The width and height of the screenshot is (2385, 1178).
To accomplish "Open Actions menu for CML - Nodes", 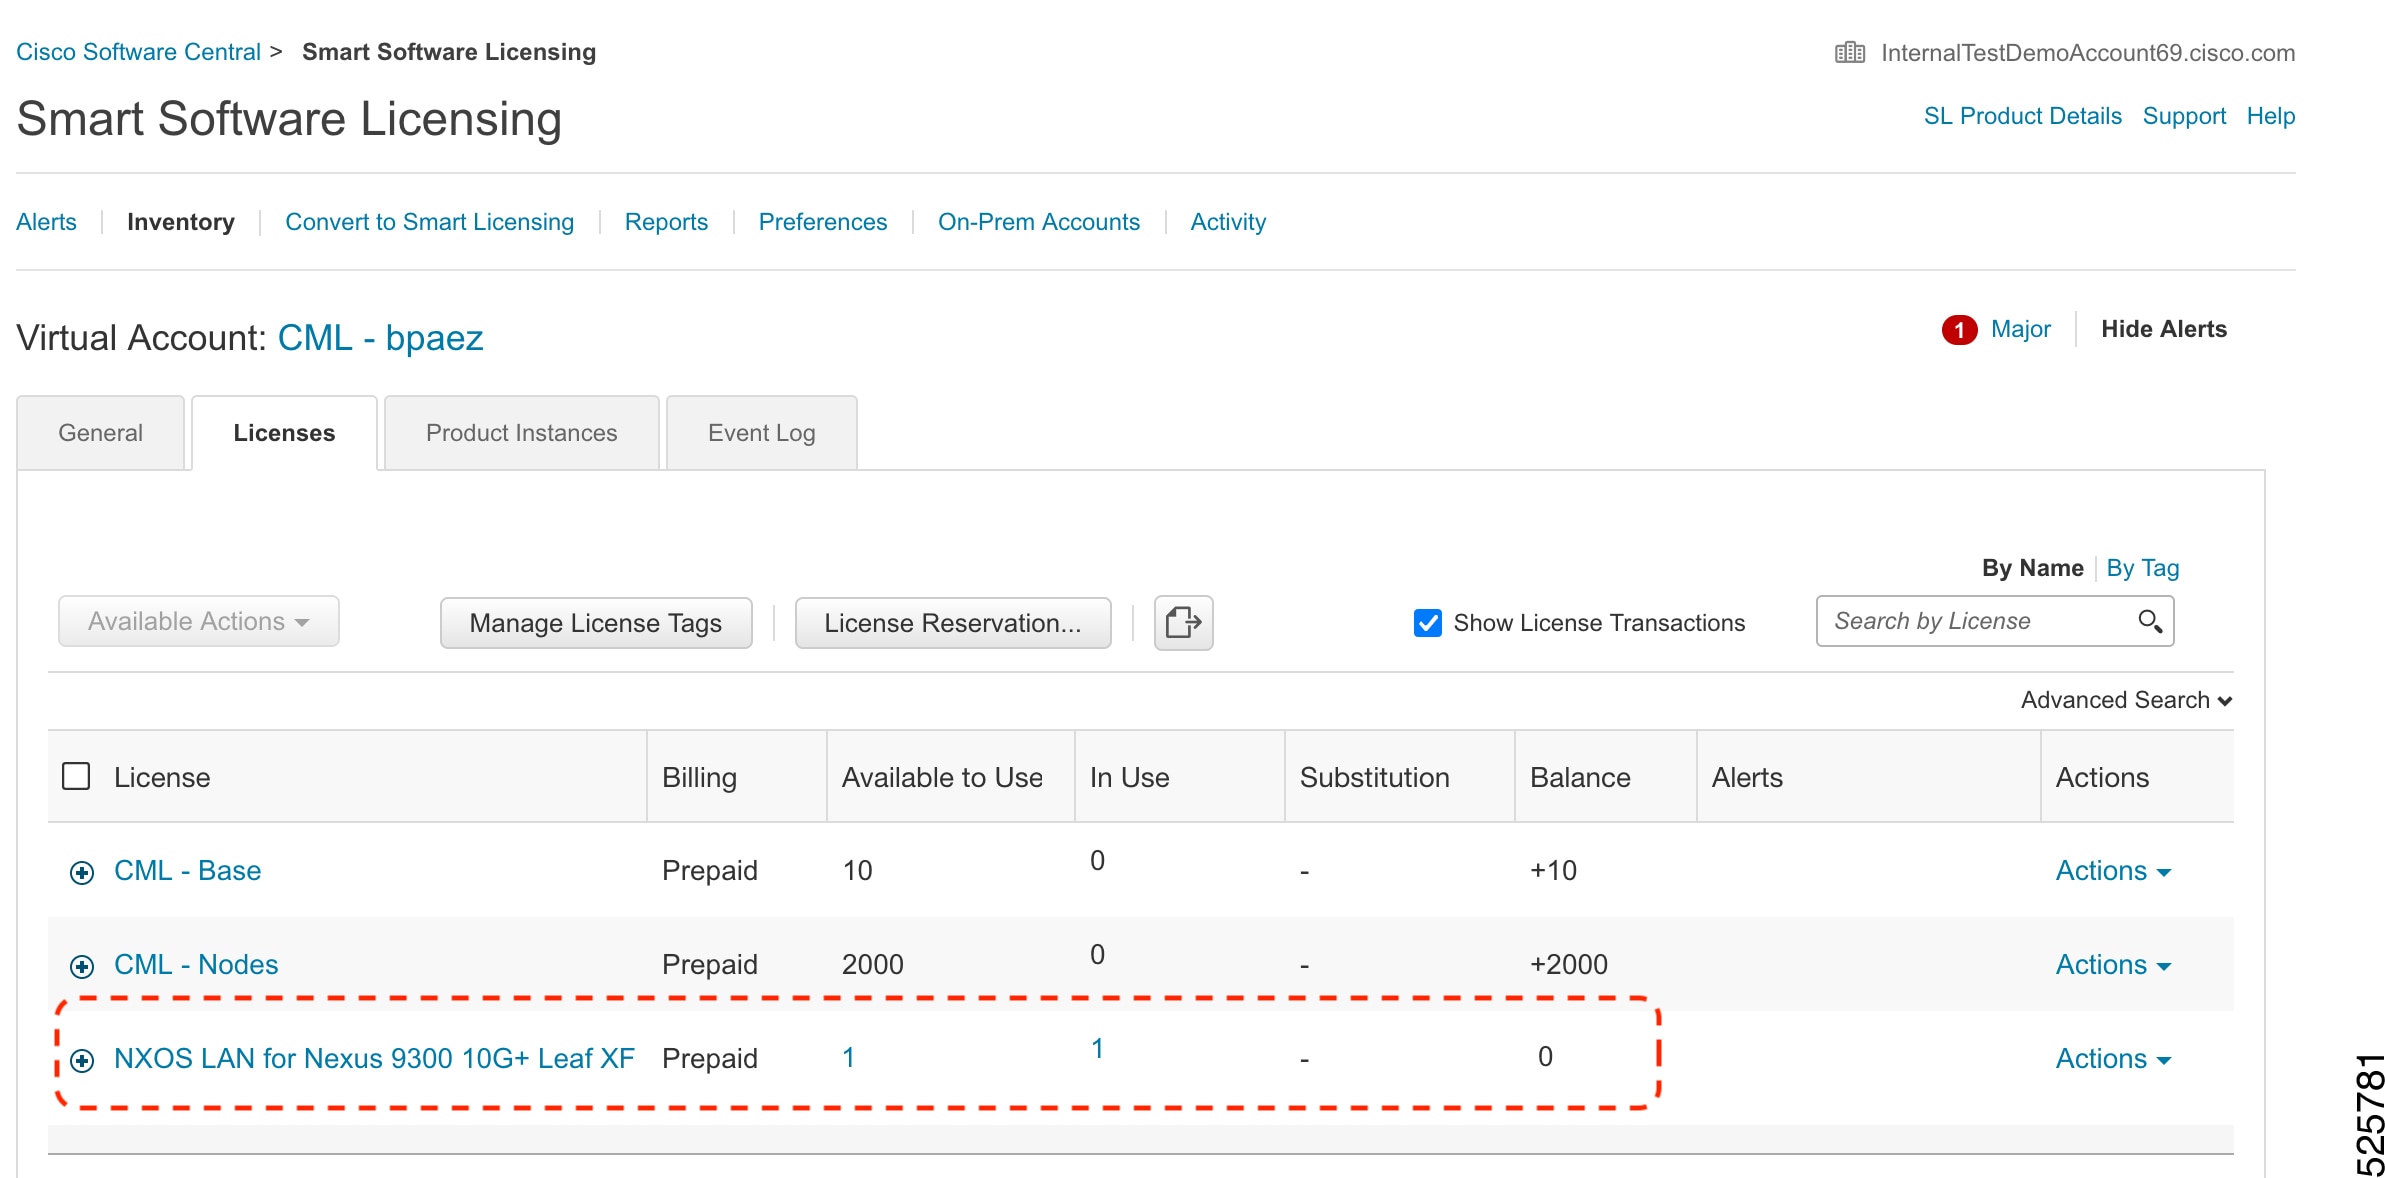I will [2113, 965].
